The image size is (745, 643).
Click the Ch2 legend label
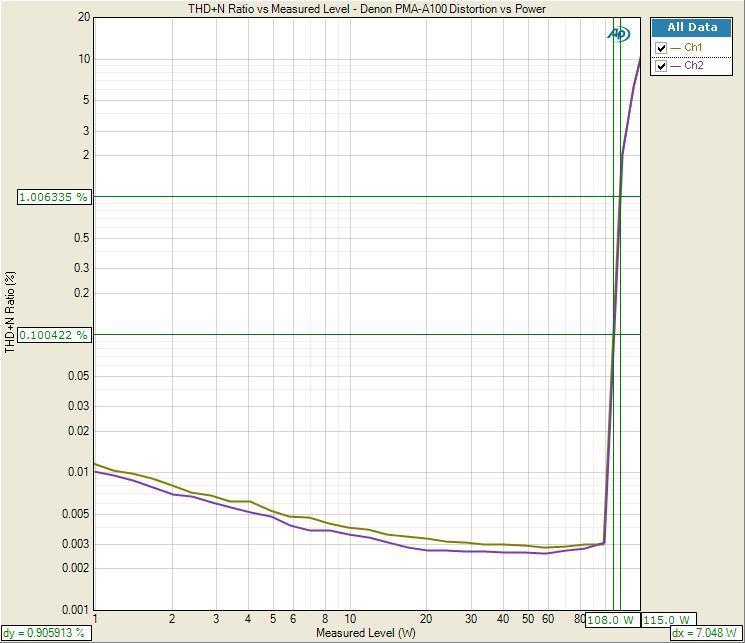coord(693,66)
